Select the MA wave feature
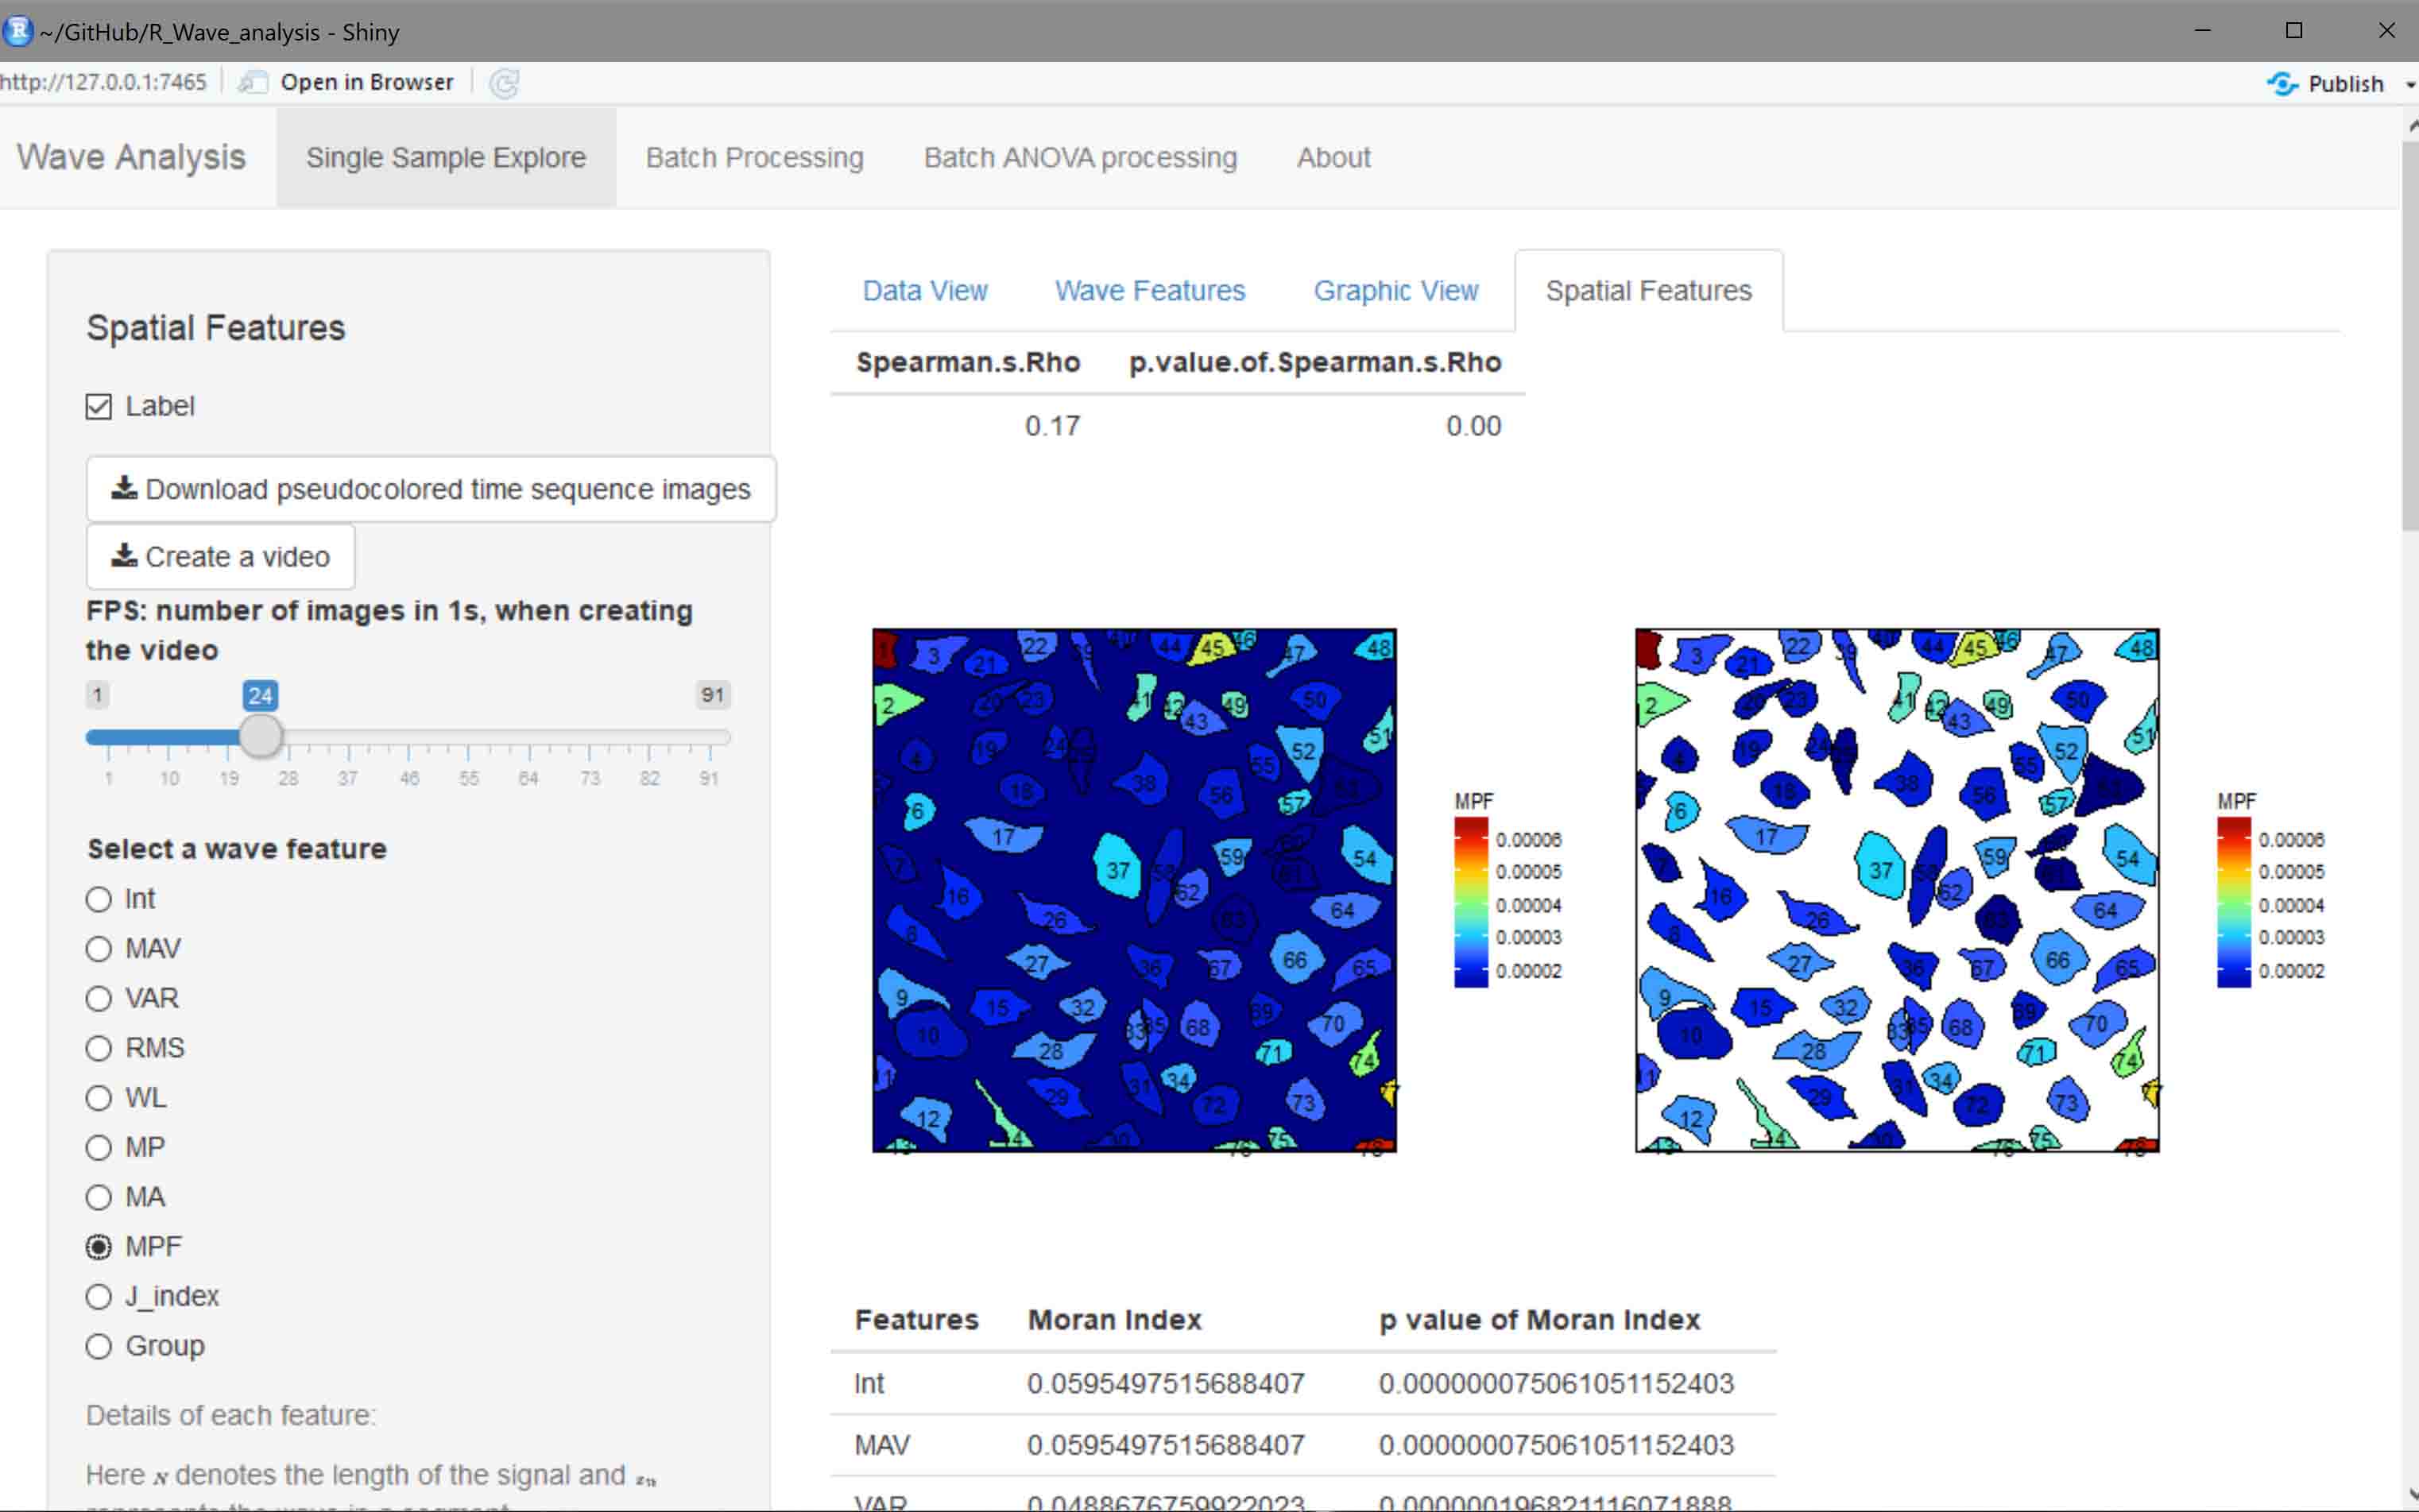The image size is (2419, 1512). (x=98, y=1197)
